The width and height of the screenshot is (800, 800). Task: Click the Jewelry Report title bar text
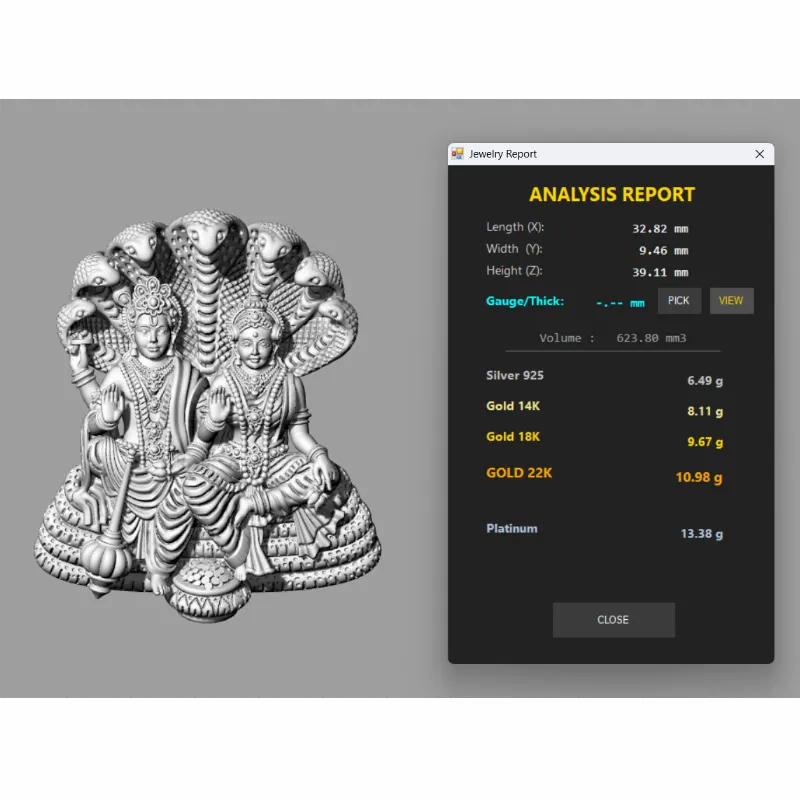(503, 154)
